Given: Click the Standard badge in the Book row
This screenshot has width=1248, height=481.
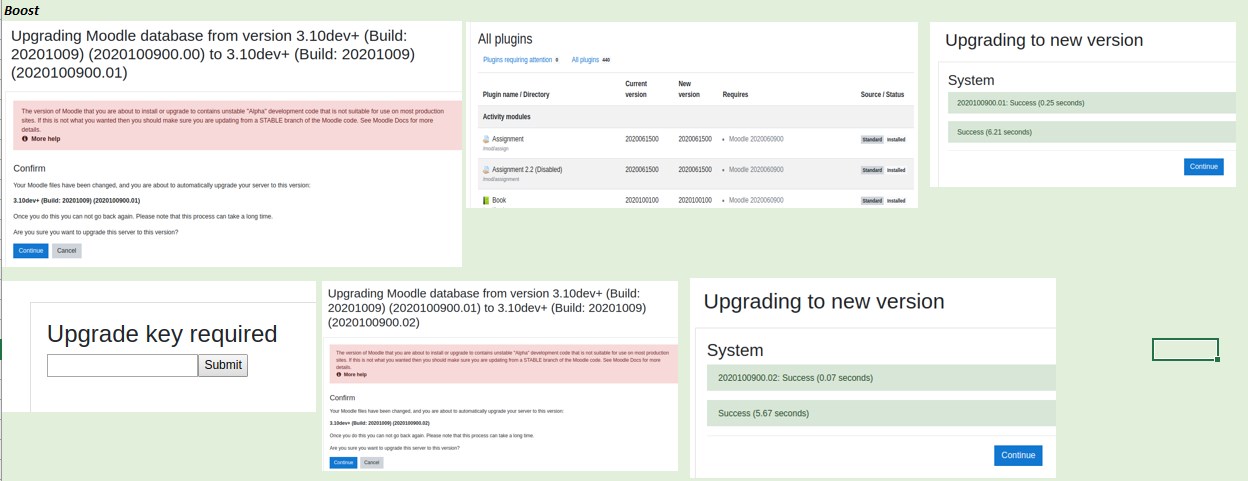Looking at the screenshot, I should click(872, 201).
